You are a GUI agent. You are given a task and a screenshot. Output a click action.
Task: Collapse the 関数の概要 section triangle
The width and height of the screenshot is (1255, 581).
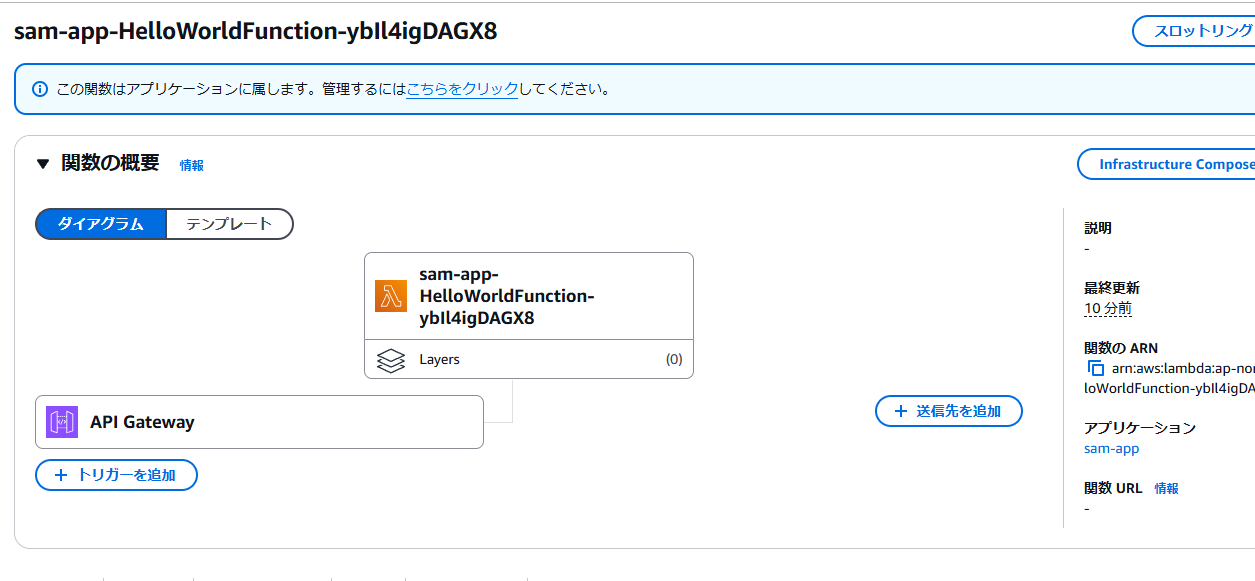(43, 164)
